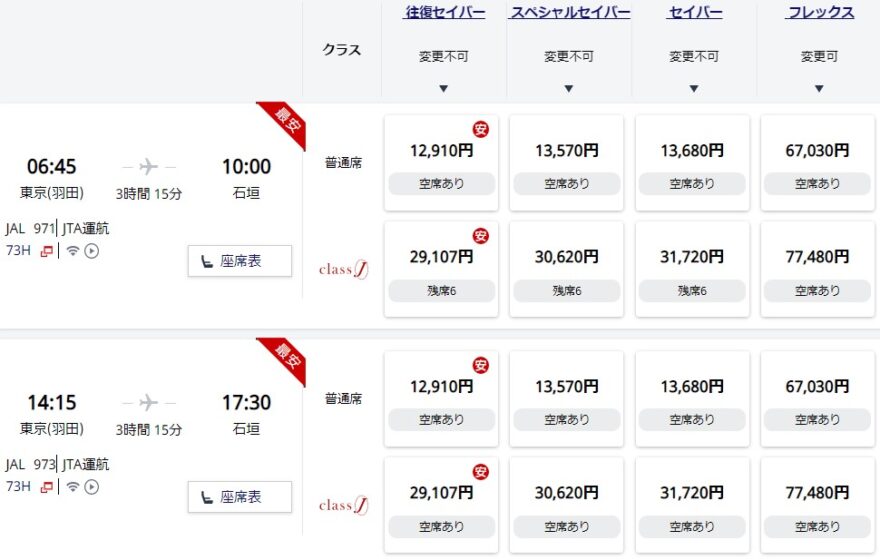The image size is (880, 560).
Task: Select the 13,680円 セイバー fare for the 14:15 flight
Action: 692,399
